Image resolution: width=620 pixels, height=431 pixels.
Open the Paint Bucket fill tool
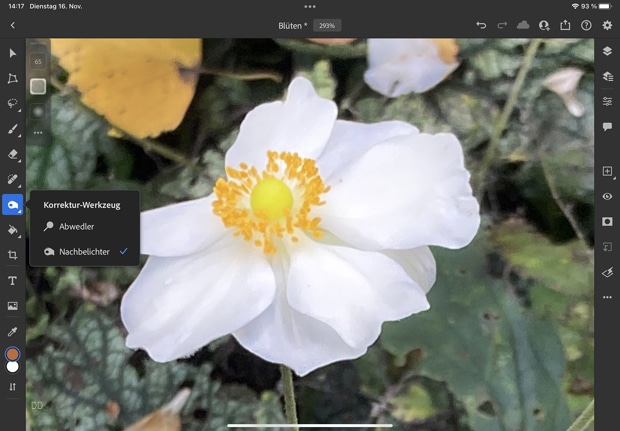pyautogui.click(x=13, y=230)
